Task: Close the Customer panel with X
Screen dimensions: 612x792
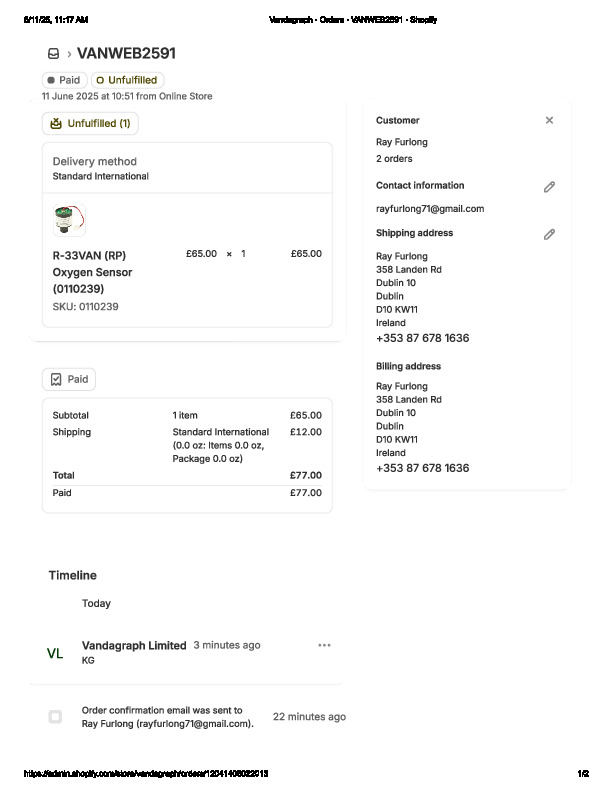Action: 549,120
